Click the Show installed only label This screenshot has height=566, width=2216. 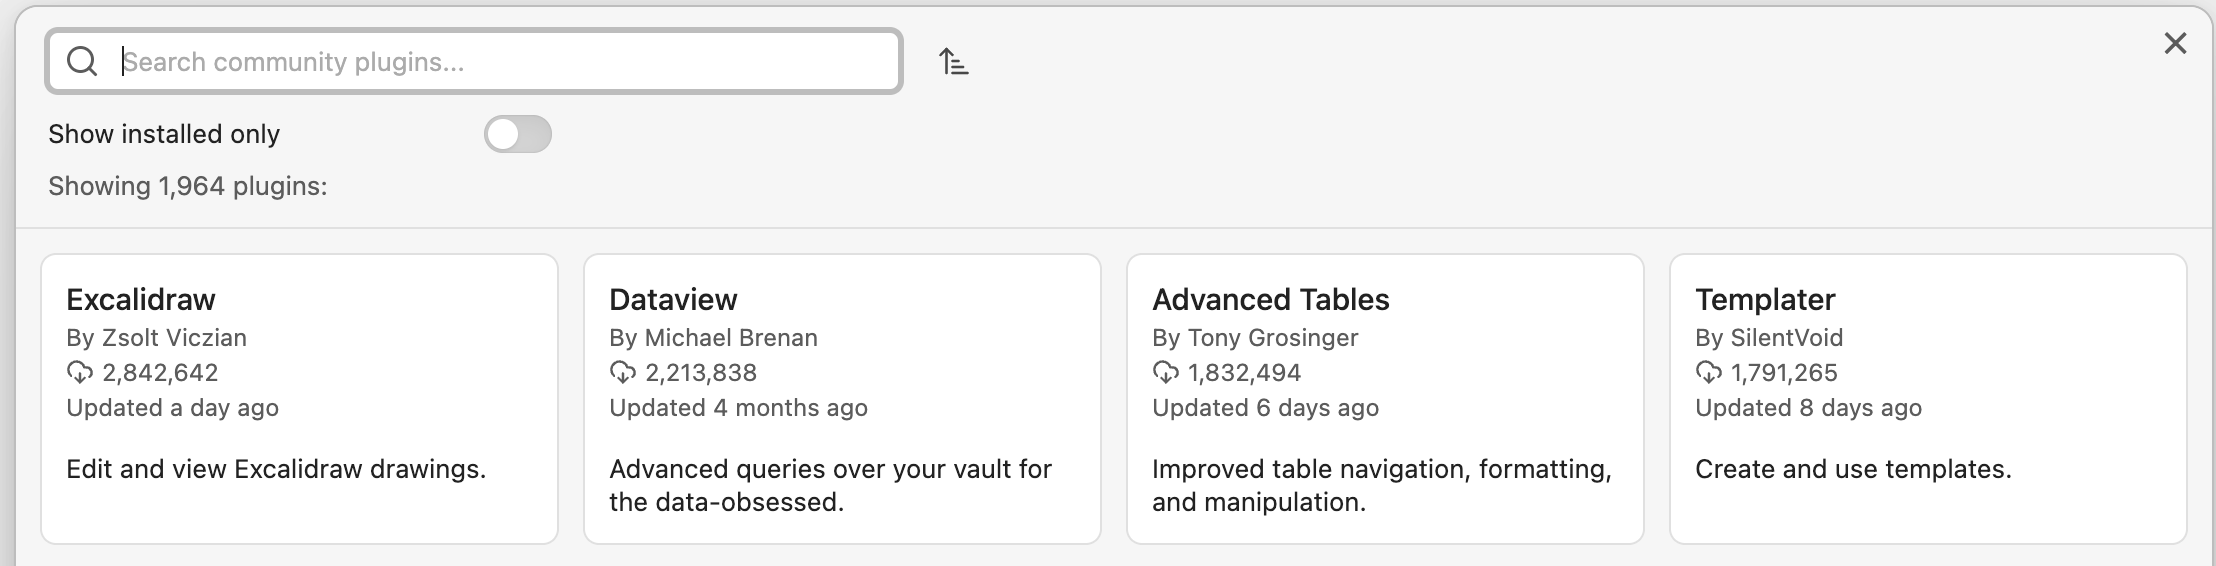(164, 134)
